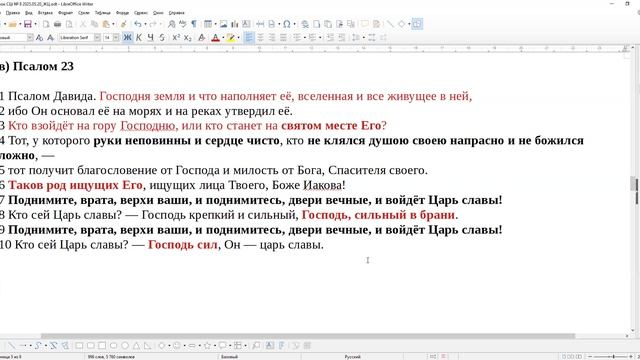Click the Save document icon

pos(27,24)
